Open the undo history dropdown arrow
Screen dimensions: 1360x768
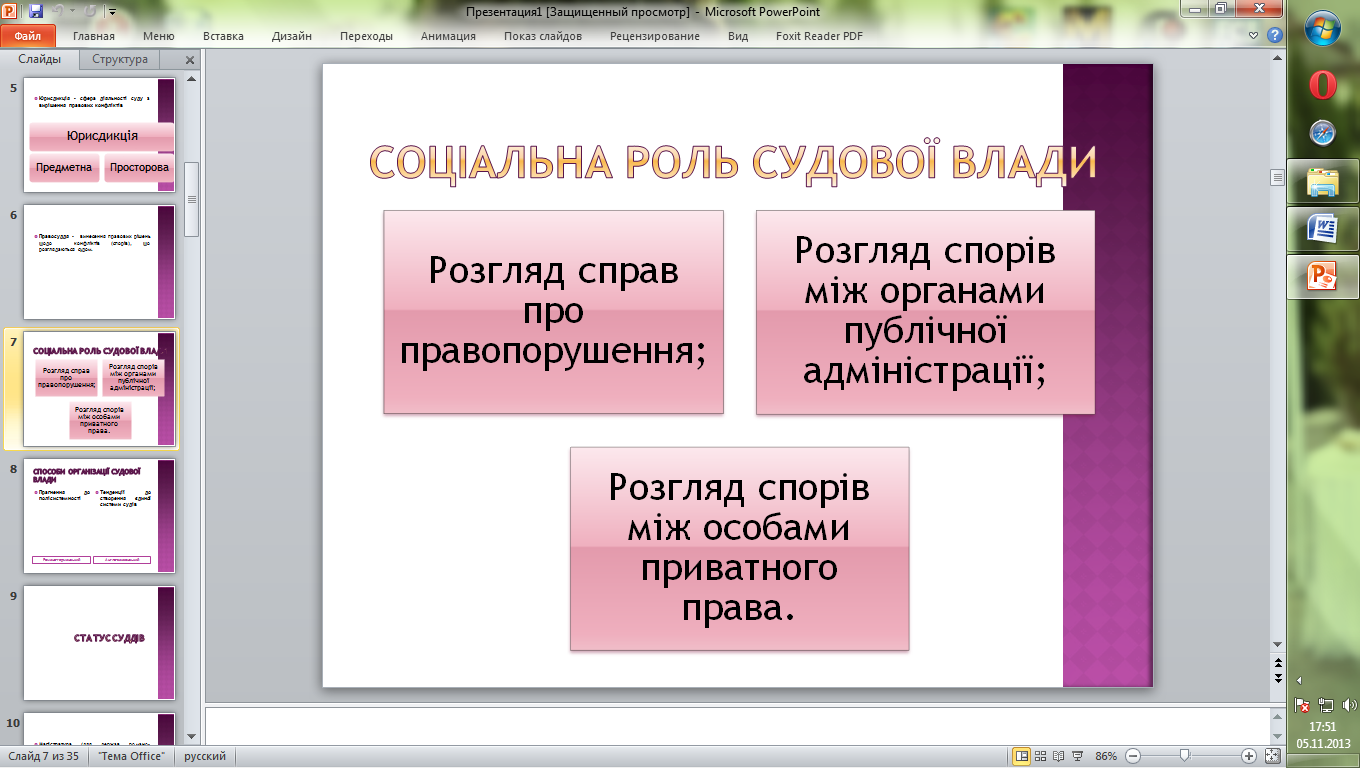[71, 12]
